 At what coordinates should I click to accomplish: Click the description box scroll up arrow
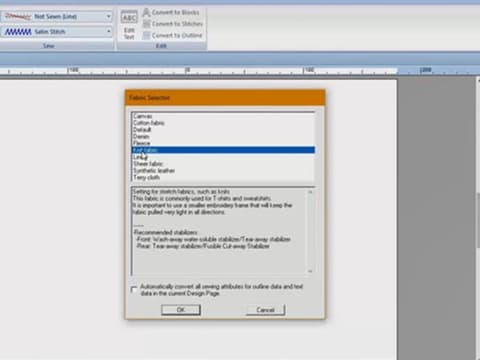310,192
